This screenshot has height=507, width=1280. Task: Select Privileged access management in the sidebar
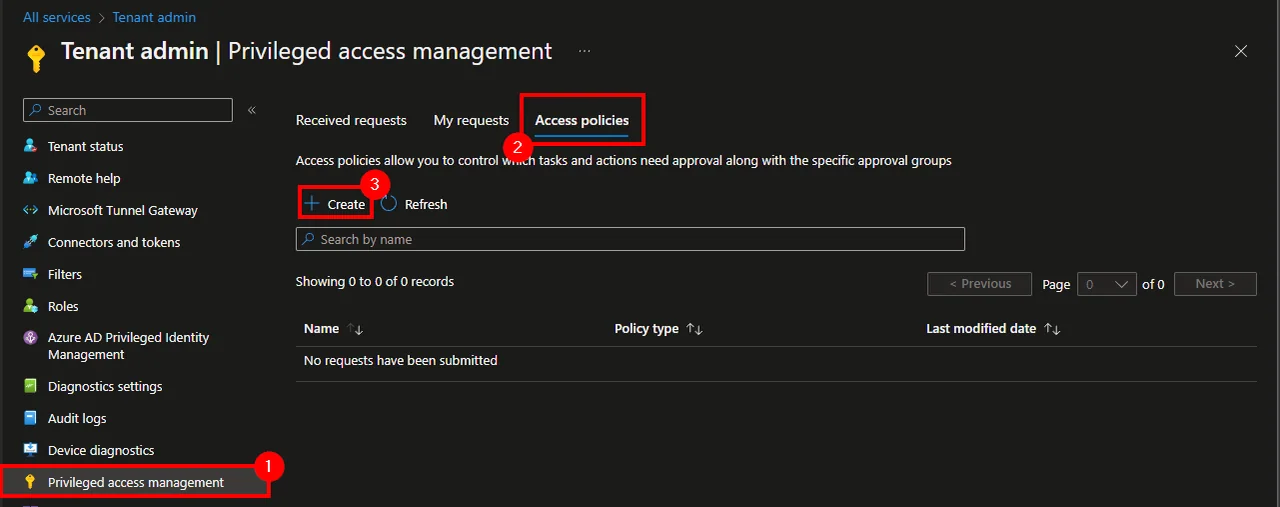click(136, 482)
